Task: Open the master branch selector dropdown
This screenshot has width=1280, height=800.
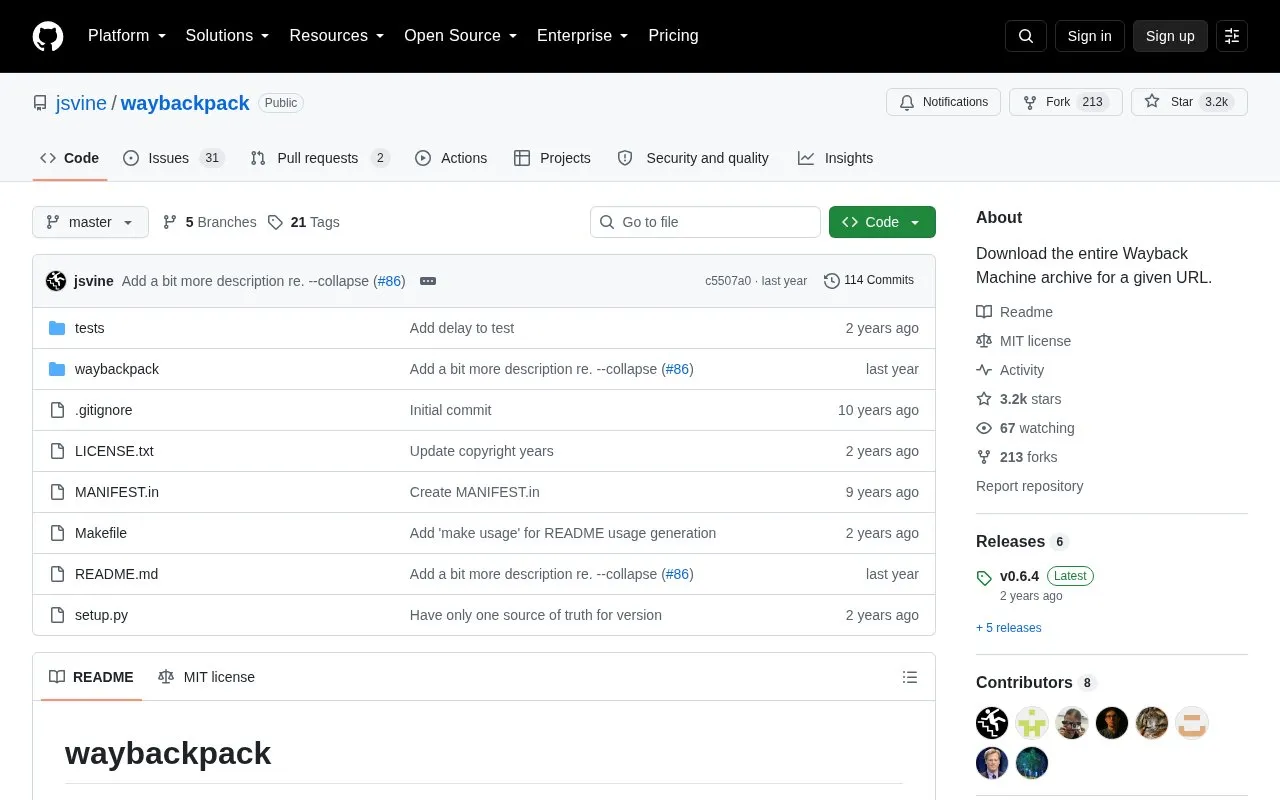Action: [x=90, y=222]
